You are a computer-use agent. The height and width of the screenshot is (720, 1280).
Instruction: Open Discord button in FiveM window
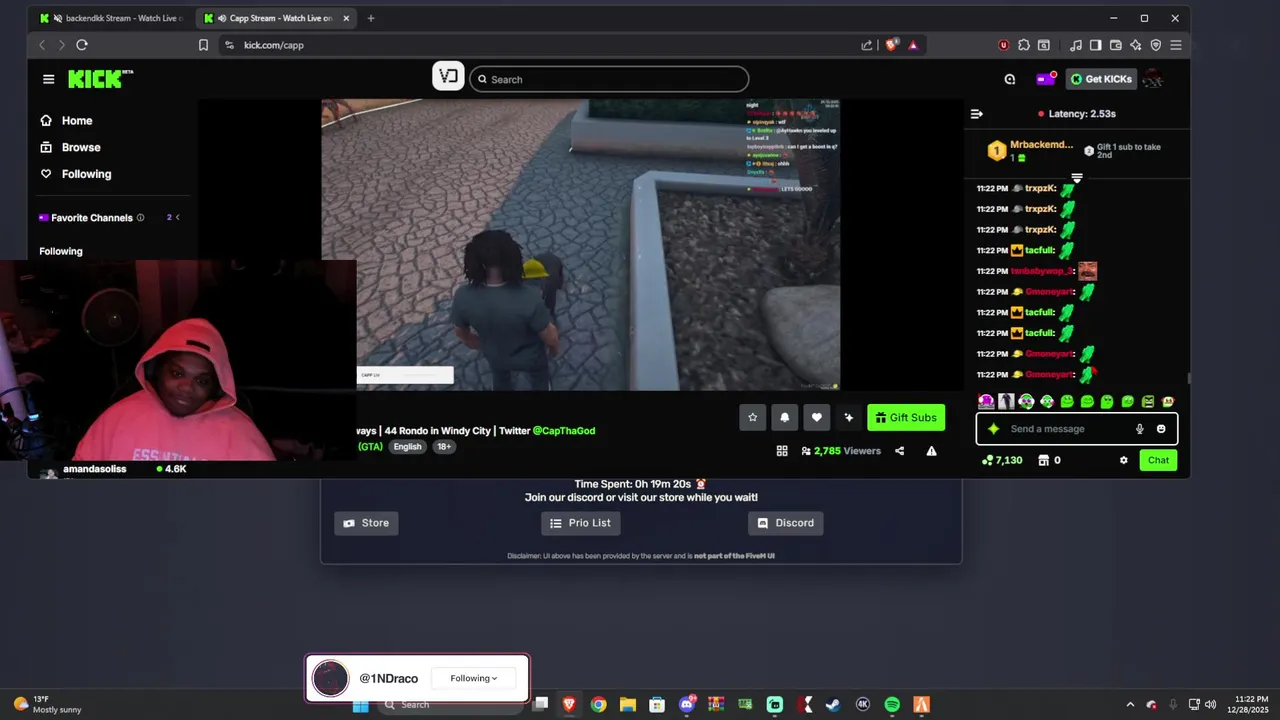(x=785, y=523)
